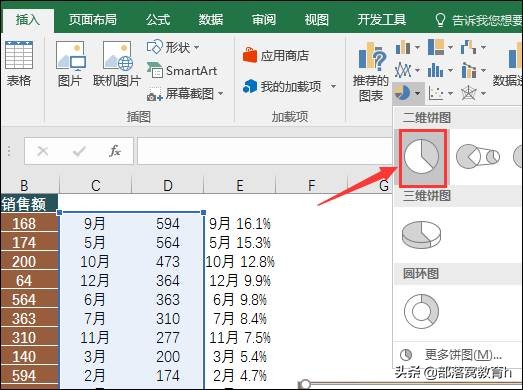This screenshot has width=523, height=390.
Task: Select column C header
Action: pyautogui.click(x=96, y=185)
